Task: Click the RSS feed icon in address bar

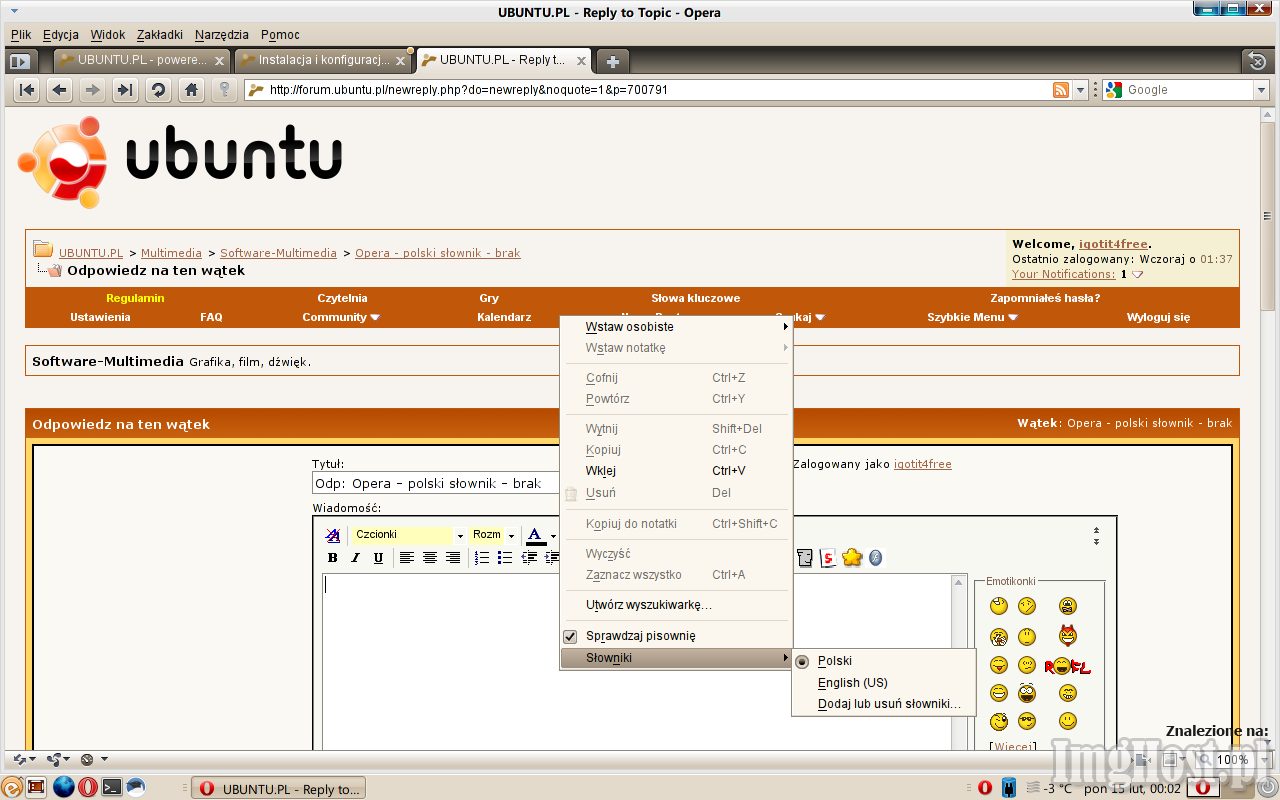Action: click(x=1061, y=90)
